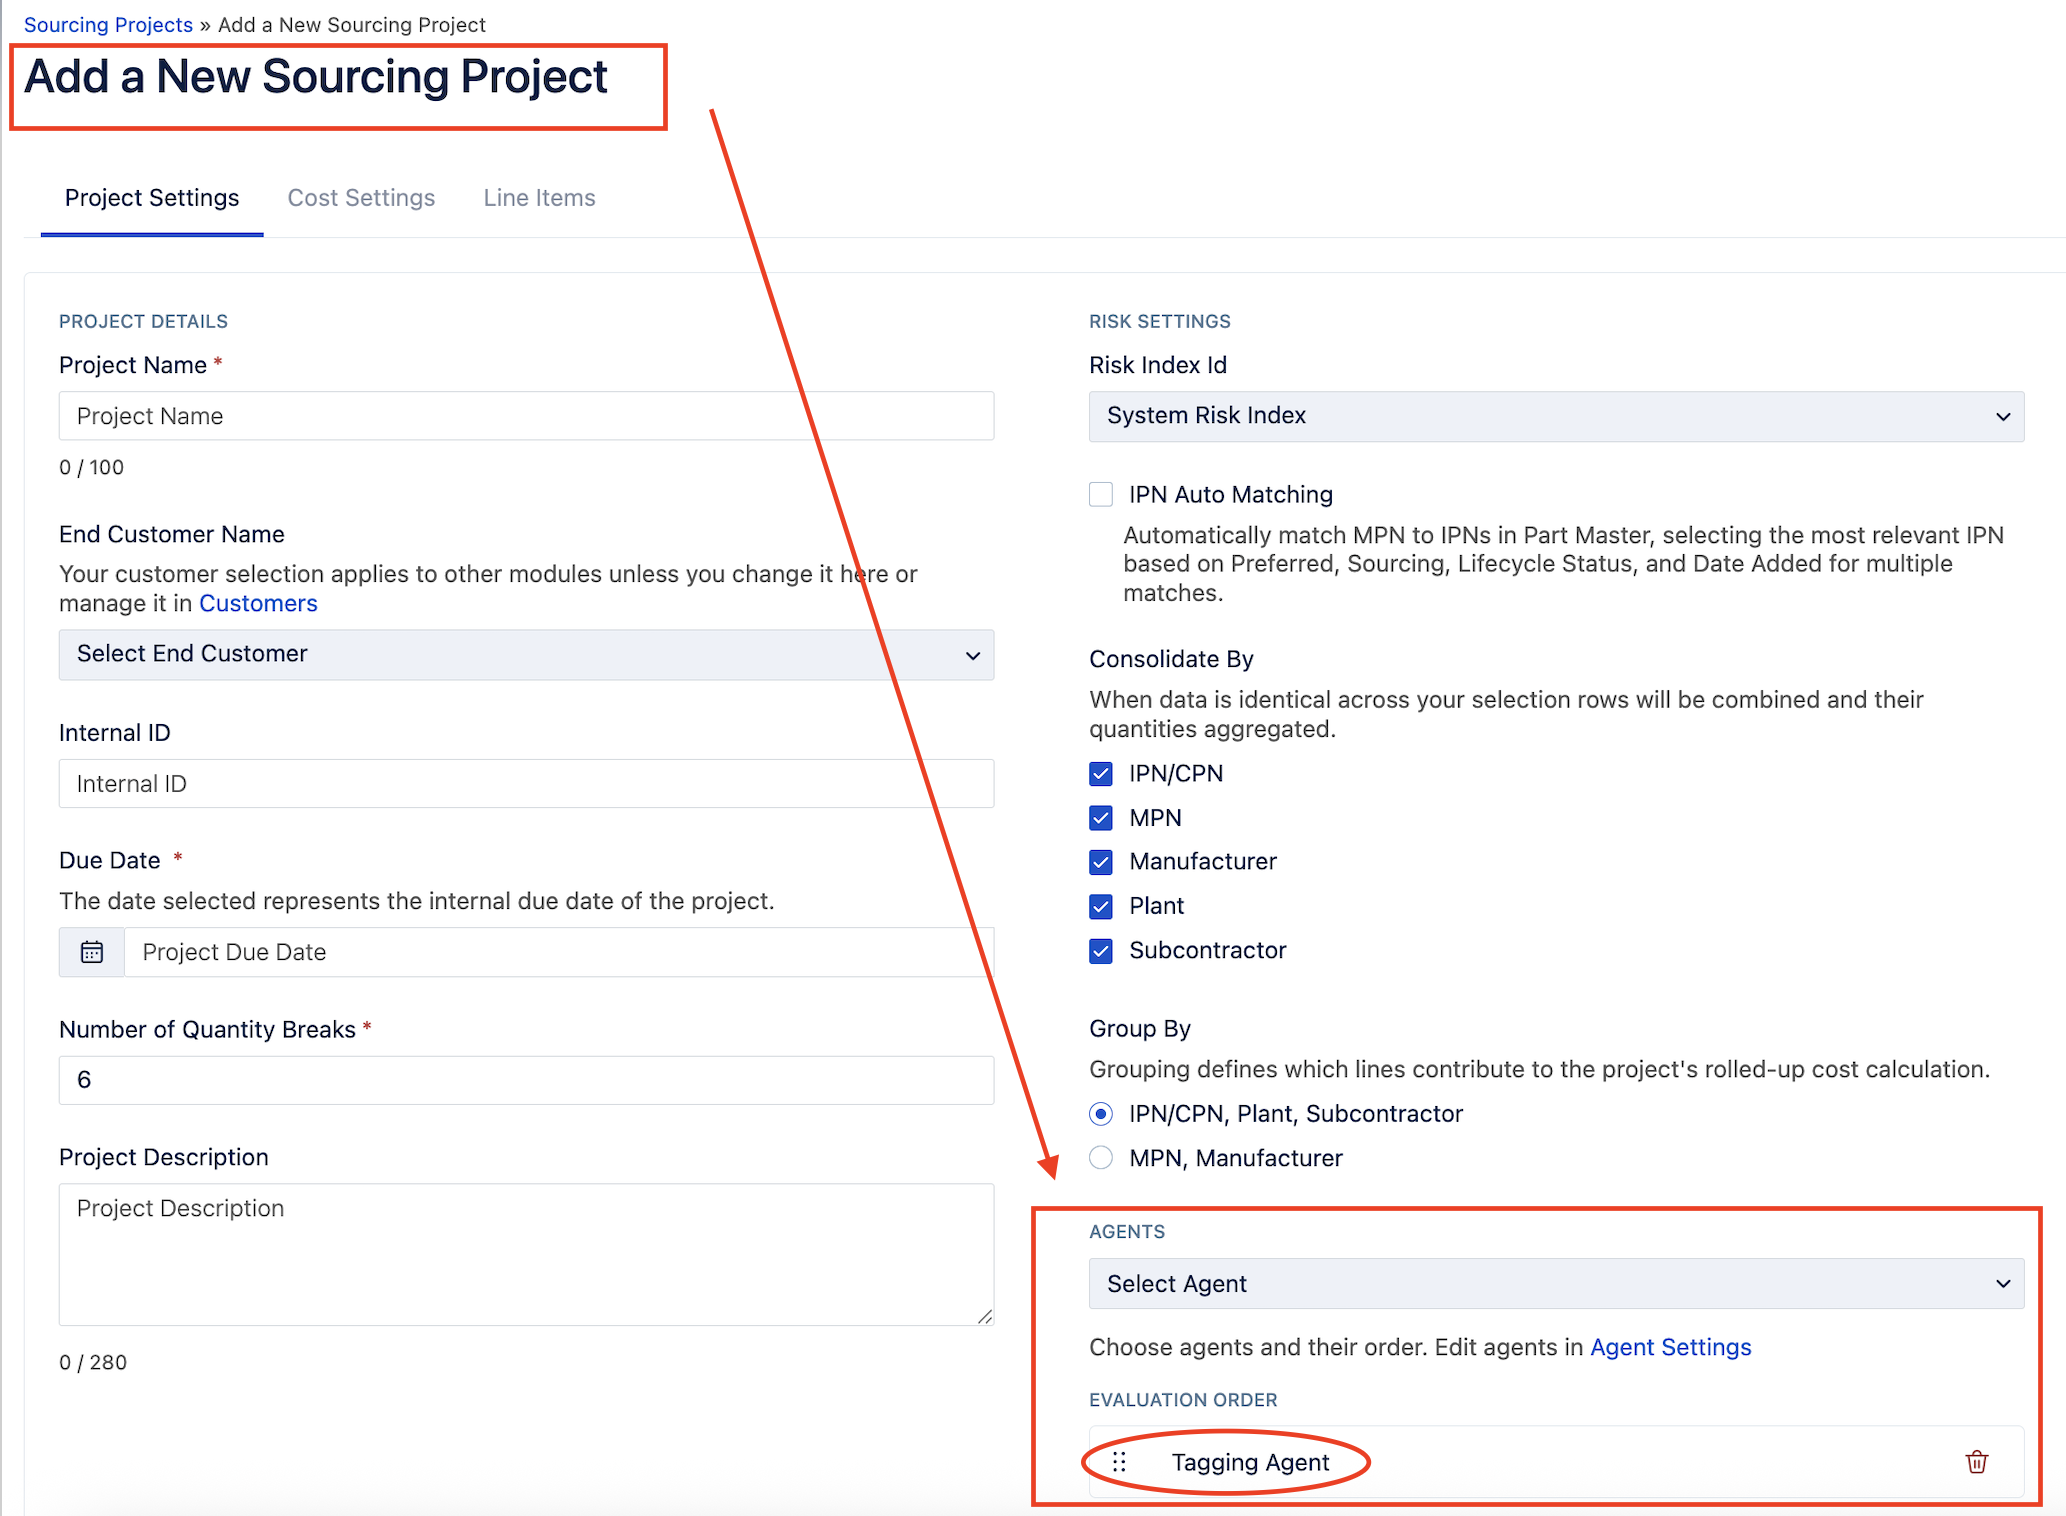Toggle the Subcontractor checkbox
2066x1516 pixels.
point(1101,951)
